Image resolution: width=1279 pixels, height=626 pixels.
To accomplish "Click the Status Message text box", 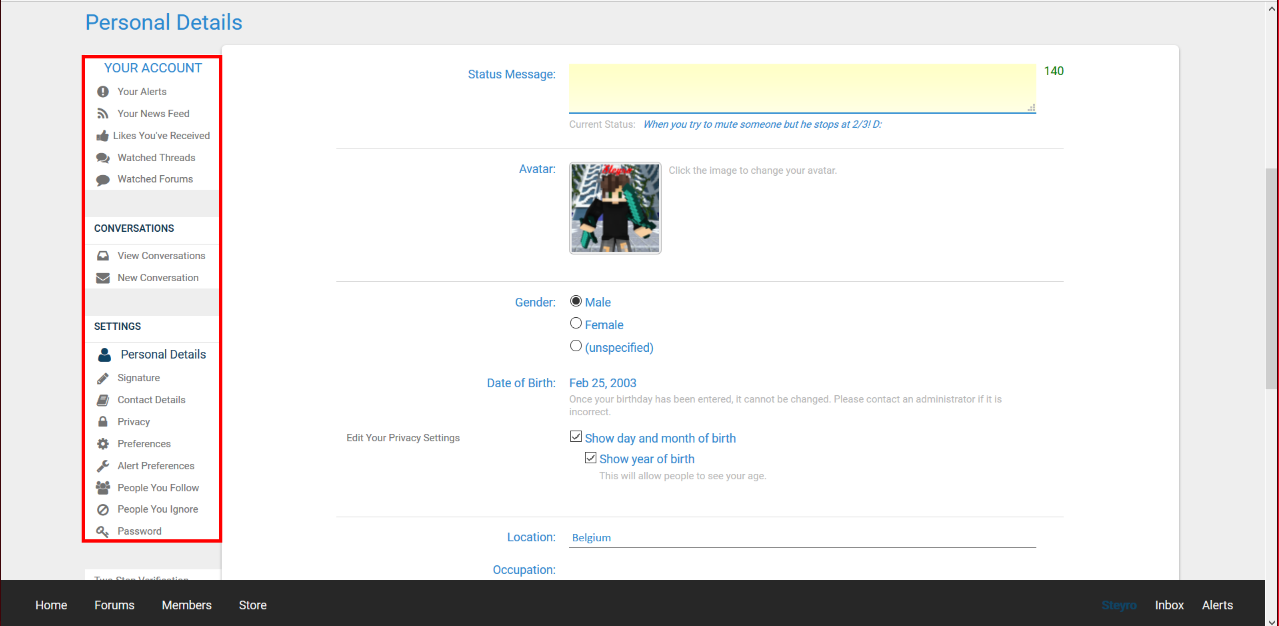I will [x=802, y=88].
